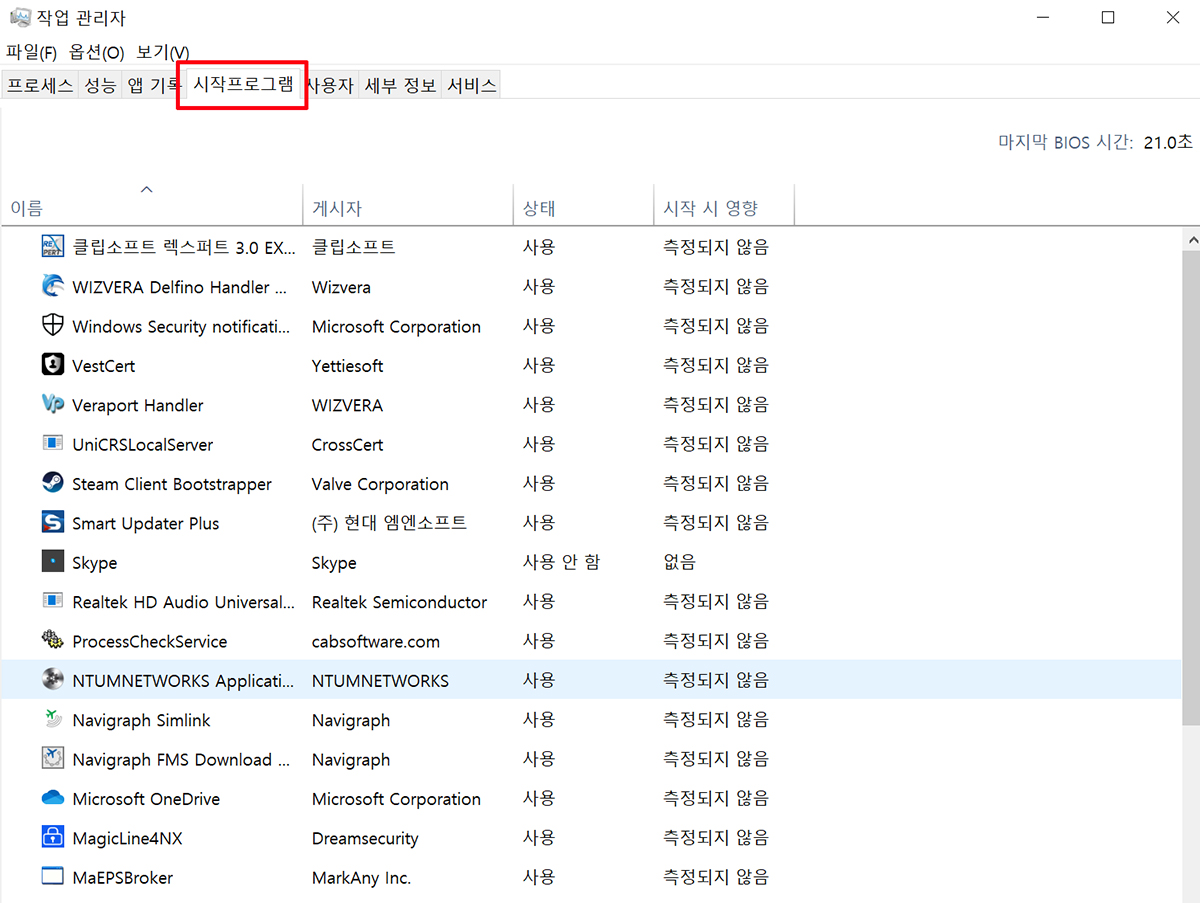This screenshot has width=1200, height=903.
Task: Click the '없음' impact cell
Action: point(679,562)
